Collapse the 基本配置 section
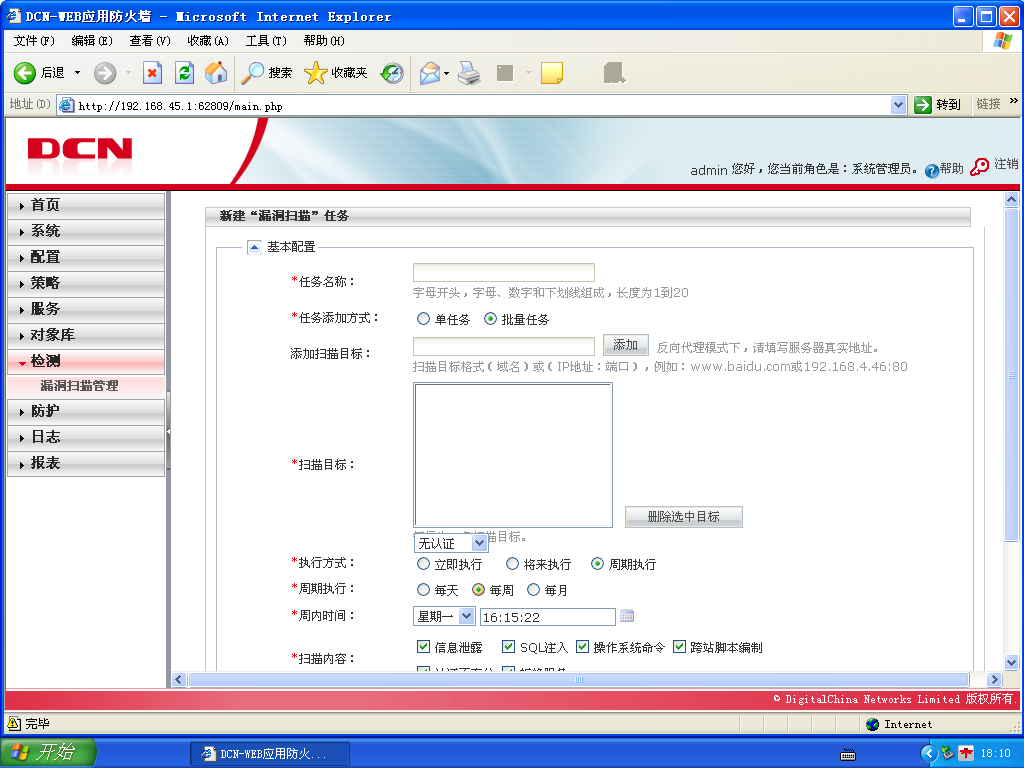 coord(254,247)
